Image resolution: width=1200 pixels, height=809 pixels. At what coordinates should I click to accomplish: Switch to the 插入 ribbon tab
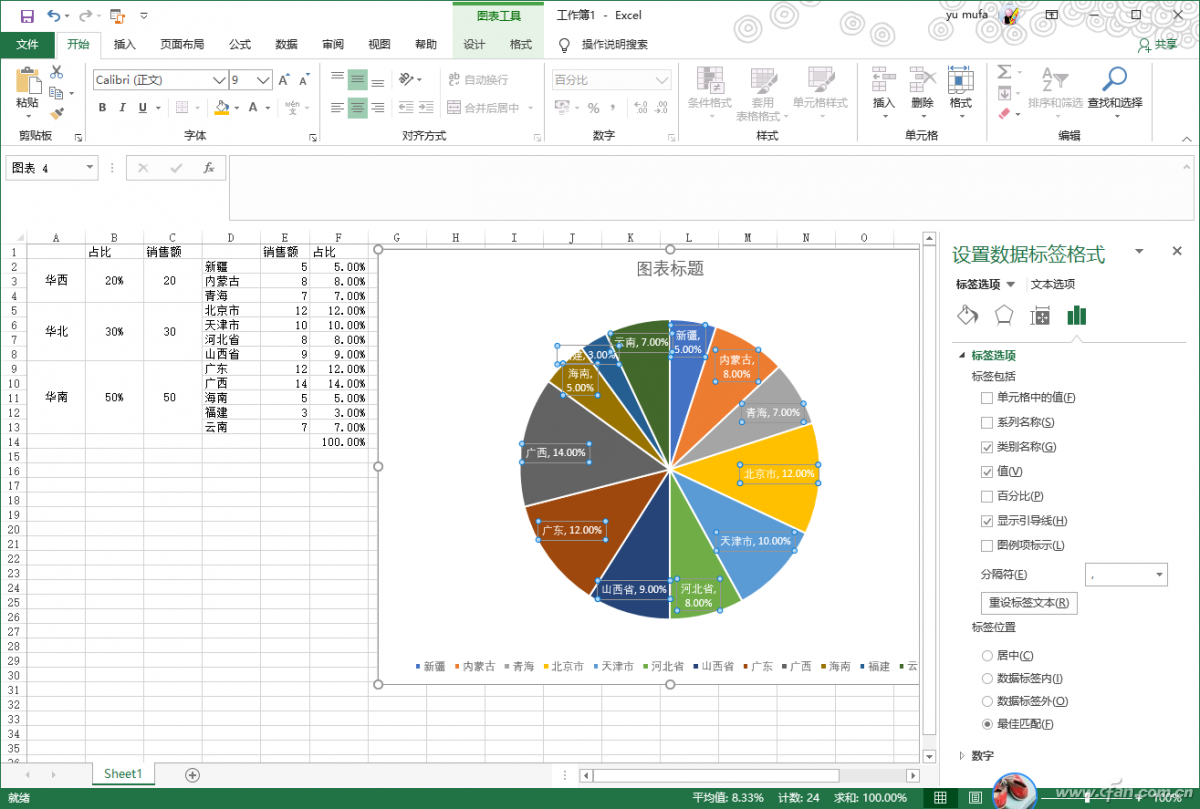point(124,45)
